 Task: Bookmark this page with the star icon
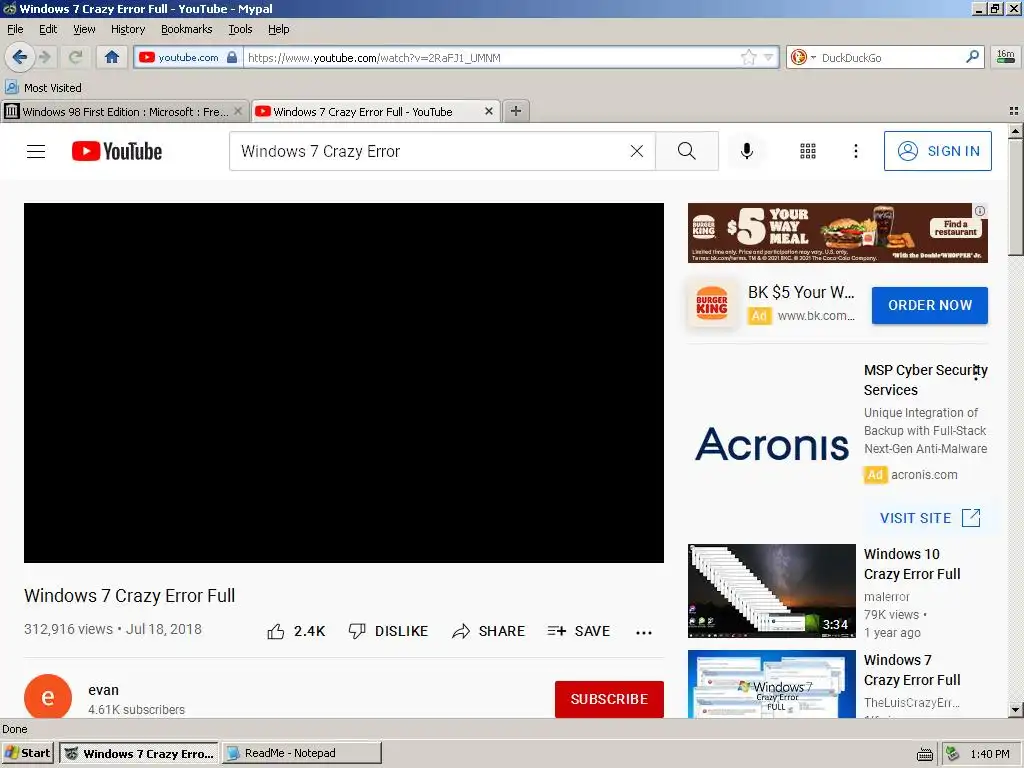[x=748, y=57]
